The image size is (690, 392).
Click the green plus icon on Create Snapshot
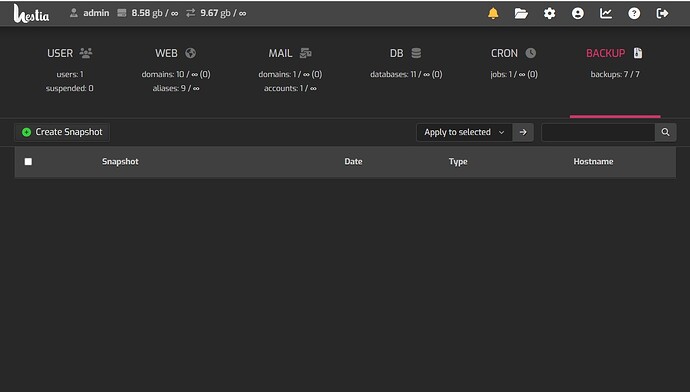tap(26, 132)
